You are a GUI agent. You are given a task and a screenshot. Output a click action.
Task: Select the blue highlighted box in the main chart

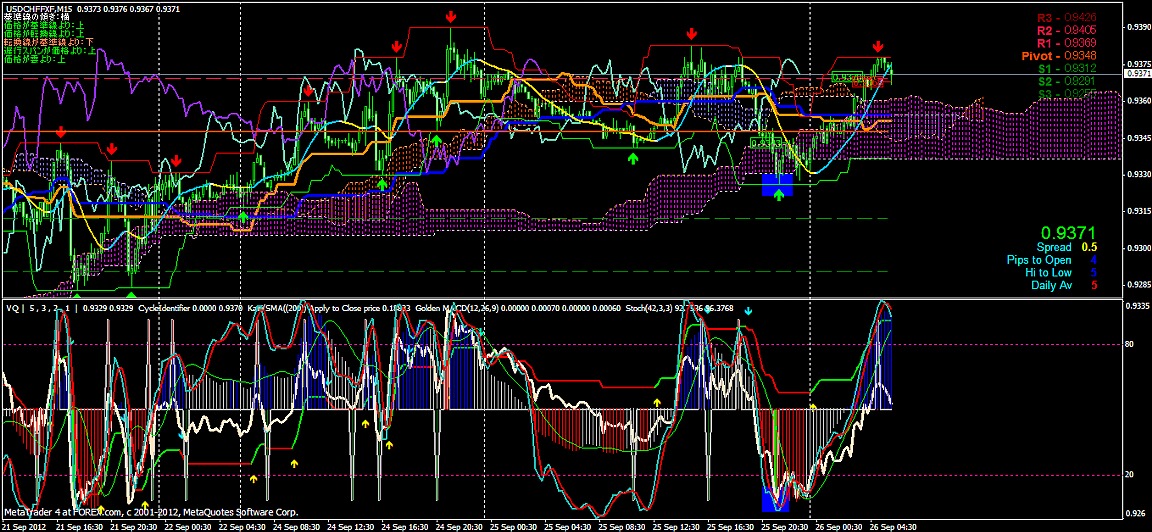pos(777,184)
